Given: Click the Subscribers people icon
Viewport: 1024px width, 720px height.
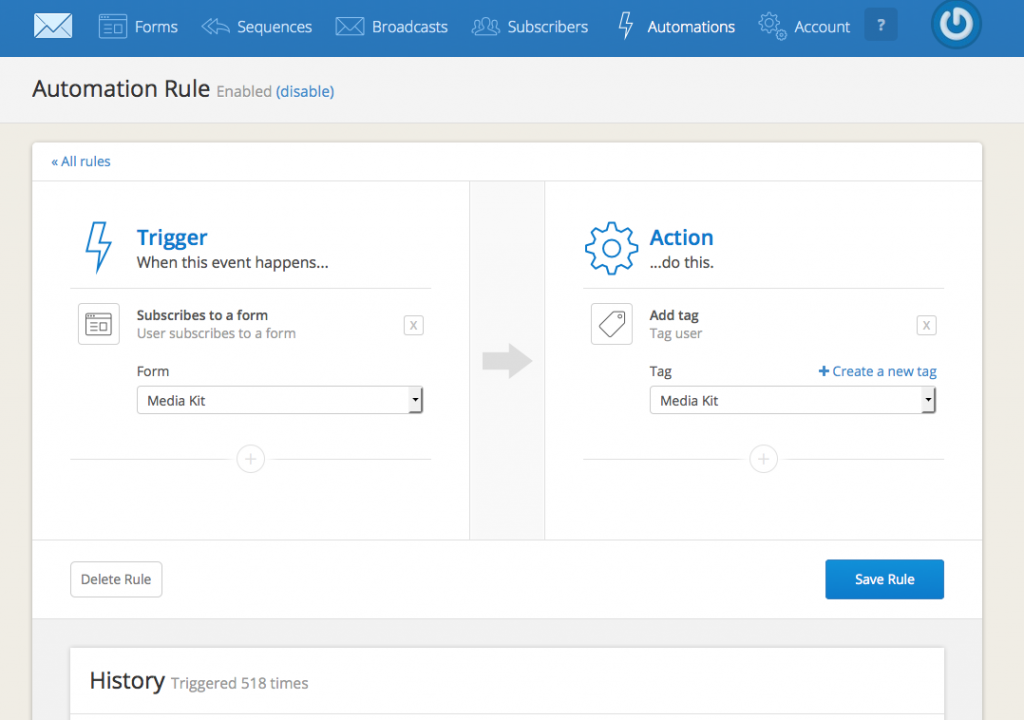Looking at the screenshot, I should coord(485,27).
